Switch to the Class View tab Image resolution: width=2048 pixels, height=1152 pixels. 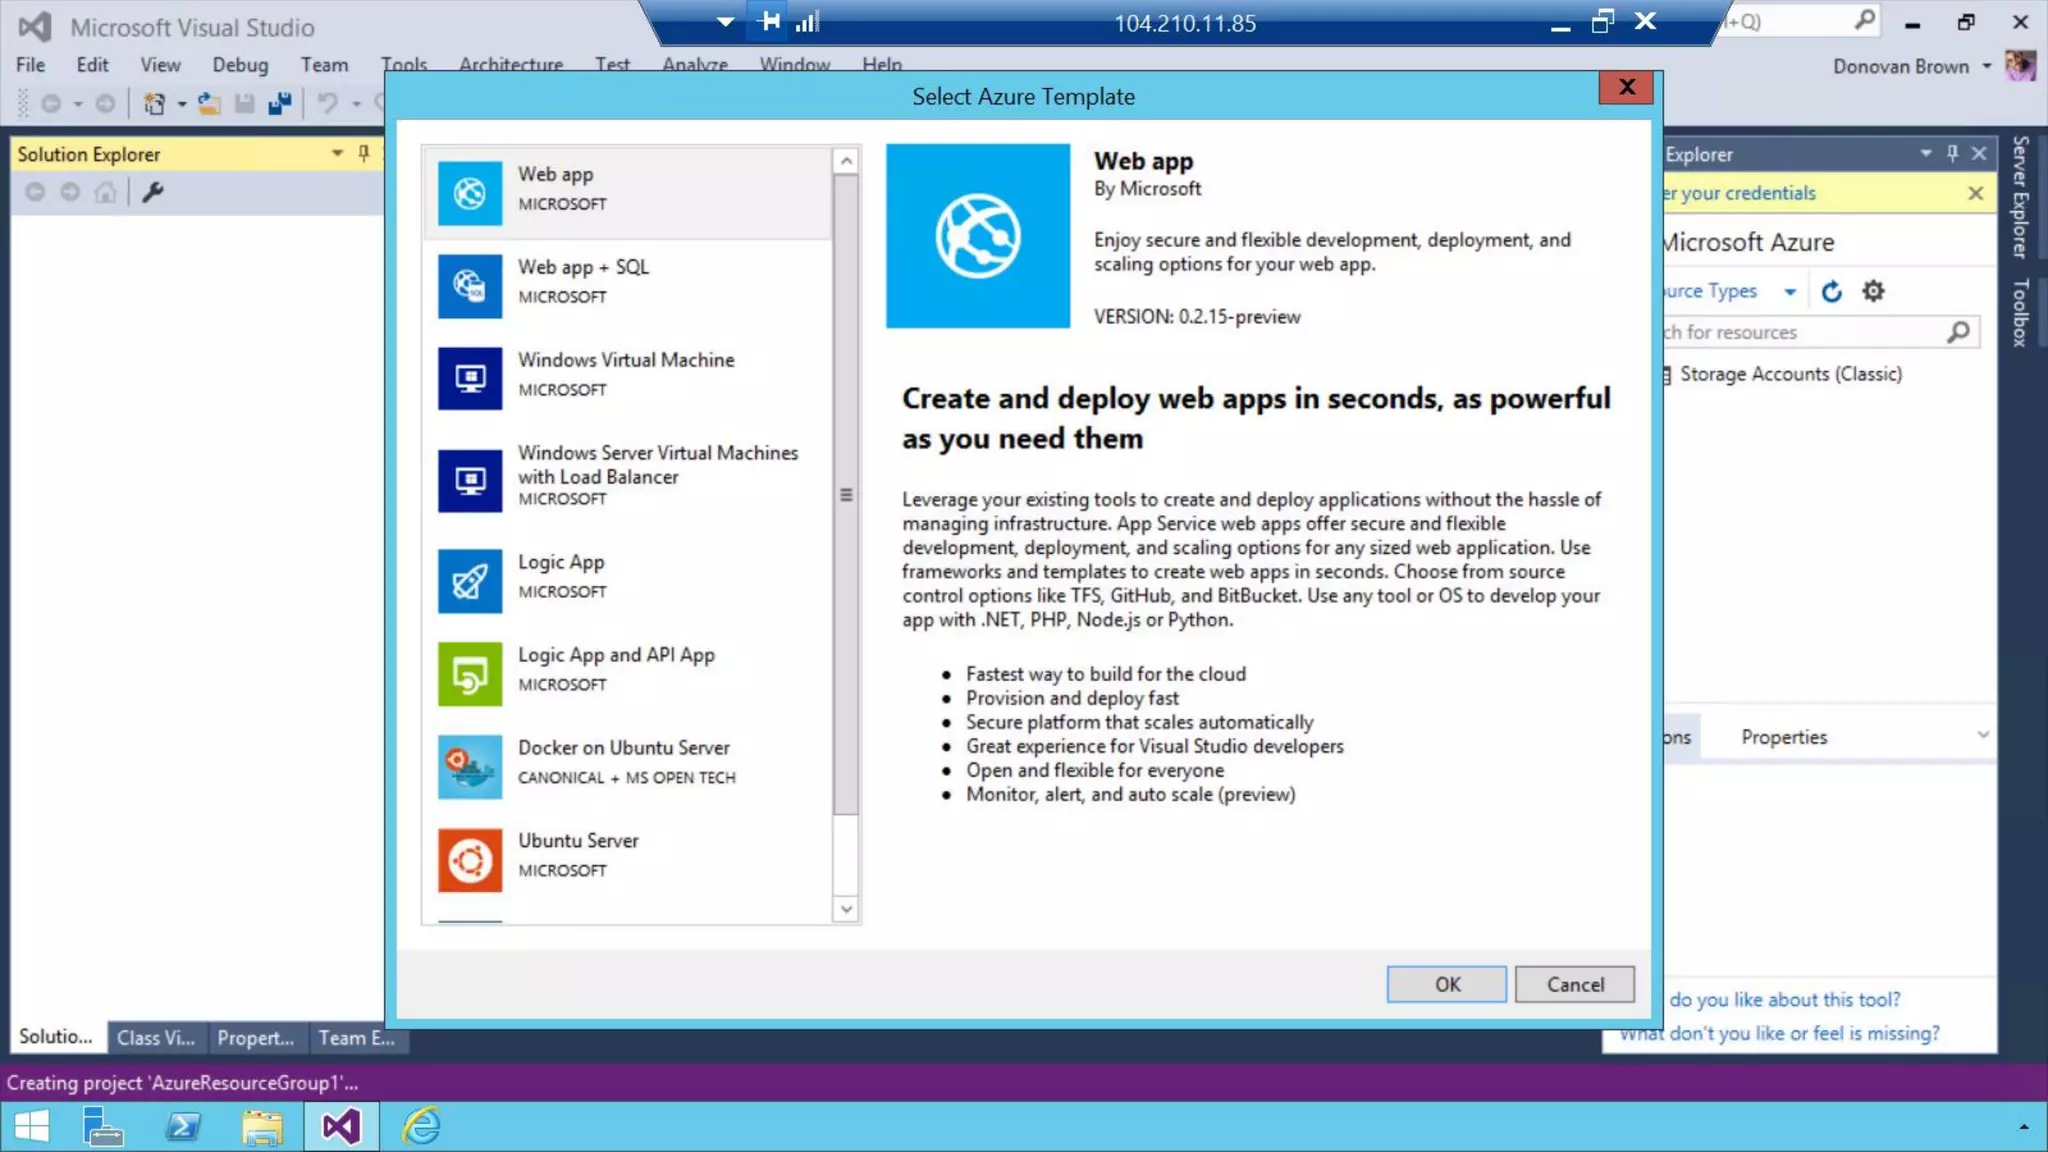[156, 1038]
